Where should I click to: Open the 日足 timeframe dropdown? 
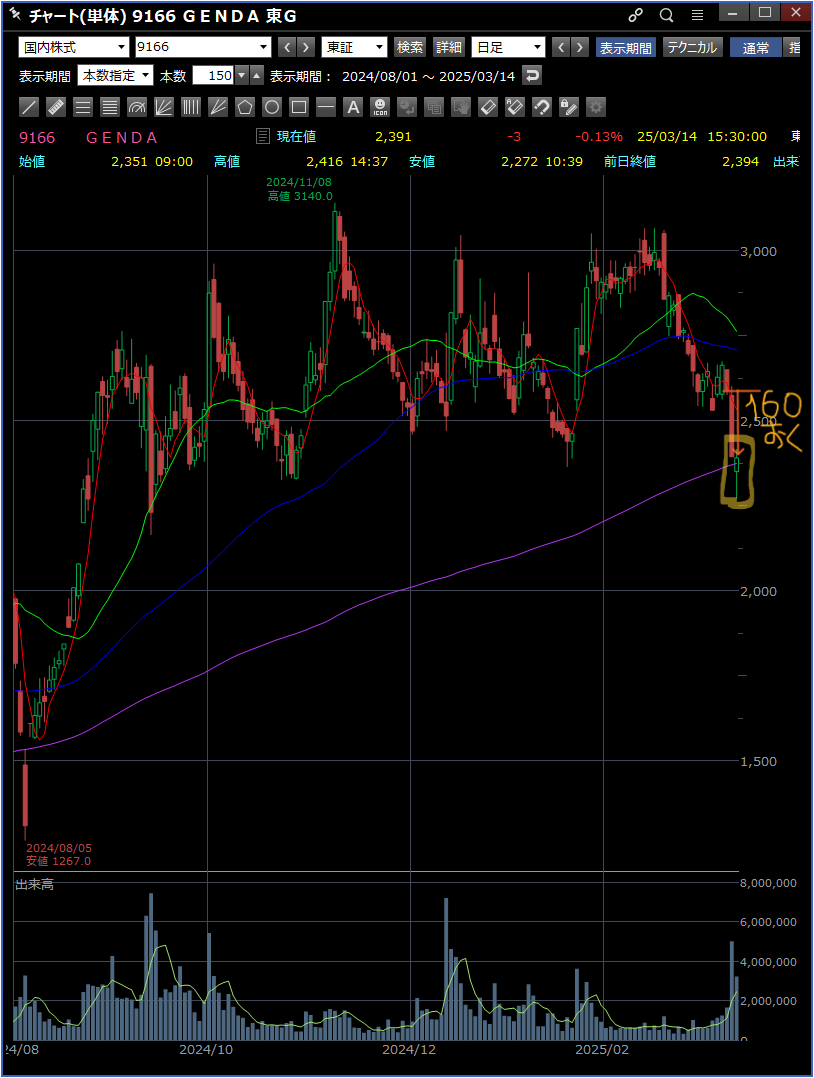point(508,47)
